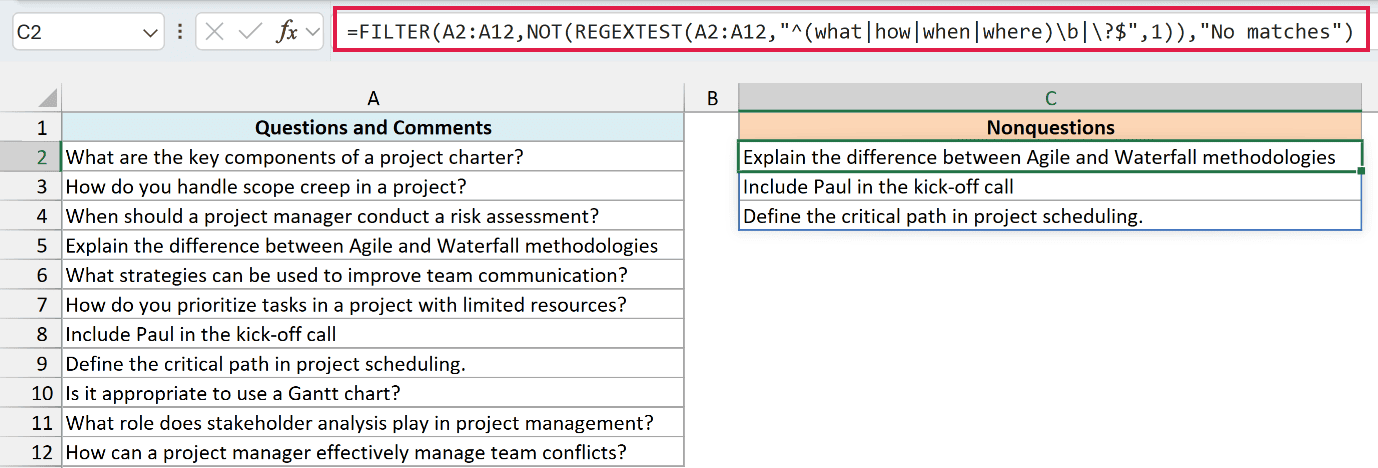Click the "Nonquestions" header cell
1378x468 pixels.
(1050, 127)
